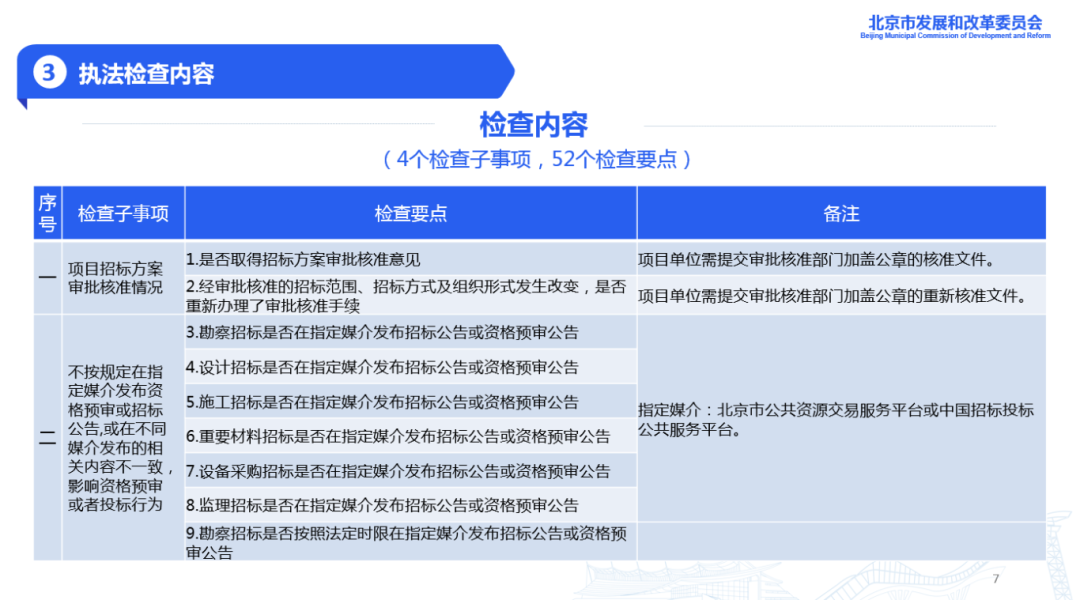The image size is (1080, 600).
Task: Select item 6 about 重要材料招标
Action: (398, 436)
